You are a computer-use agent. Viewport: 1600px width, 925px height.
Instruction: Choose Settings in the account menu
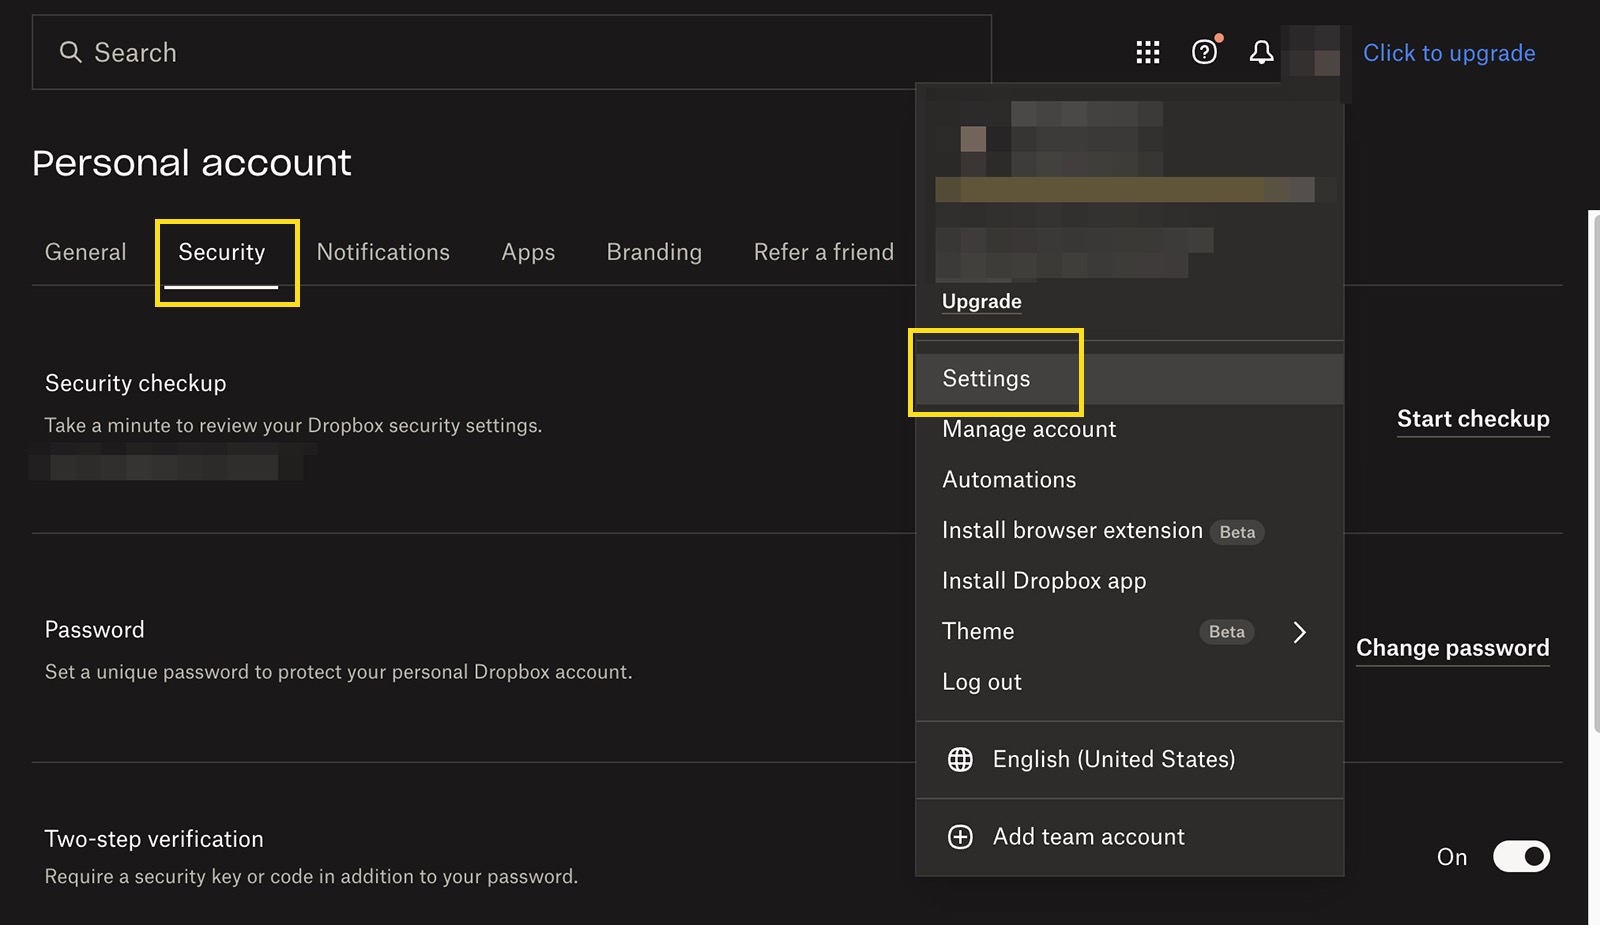(1129, 378)
